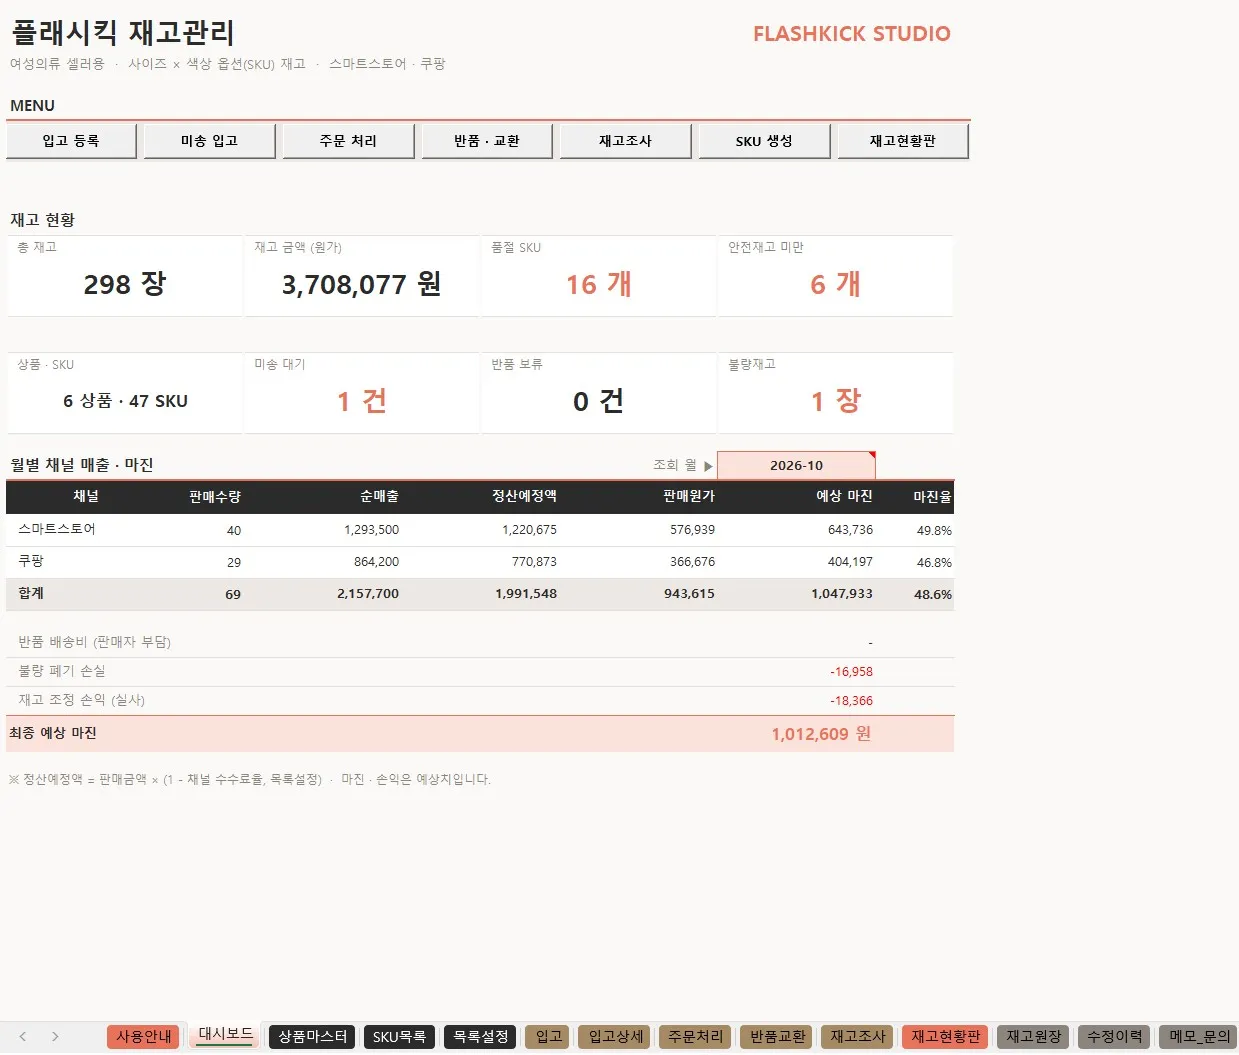Image resolution: width=1239 pixels, height=1055 pixels.
Task: Click the 정산예정액 column header
Action: pos(524,496)
